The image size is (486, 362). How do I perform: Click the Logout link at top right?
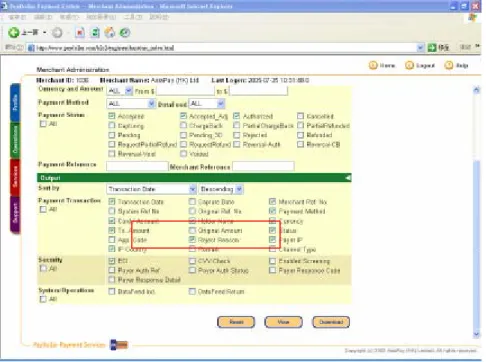425,65
